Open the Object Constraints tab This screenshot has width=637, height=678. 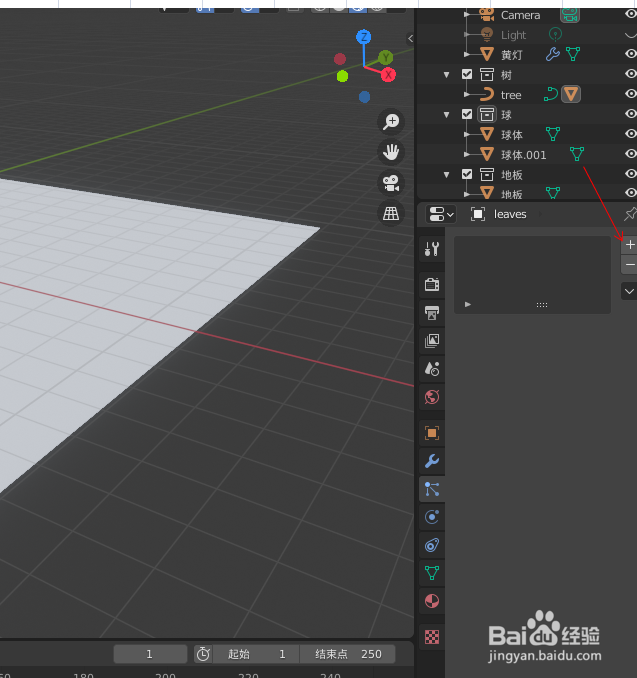click(x=432, y=545)
